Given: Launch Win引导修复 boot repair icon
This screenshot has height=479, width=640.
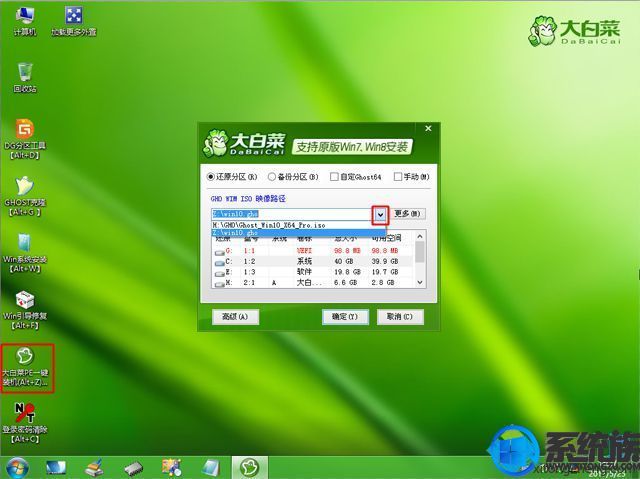Looking at the screenshot, I should [25, 310].
